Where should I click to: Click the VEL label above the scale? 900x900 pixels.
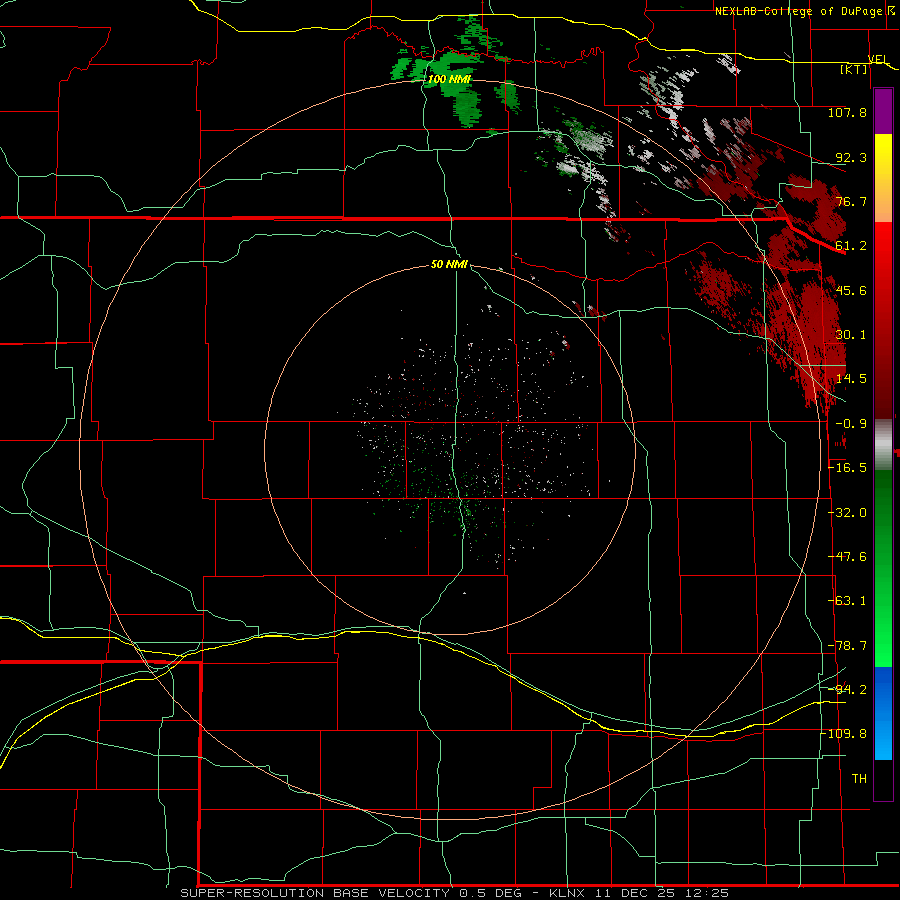click(878, 59)
